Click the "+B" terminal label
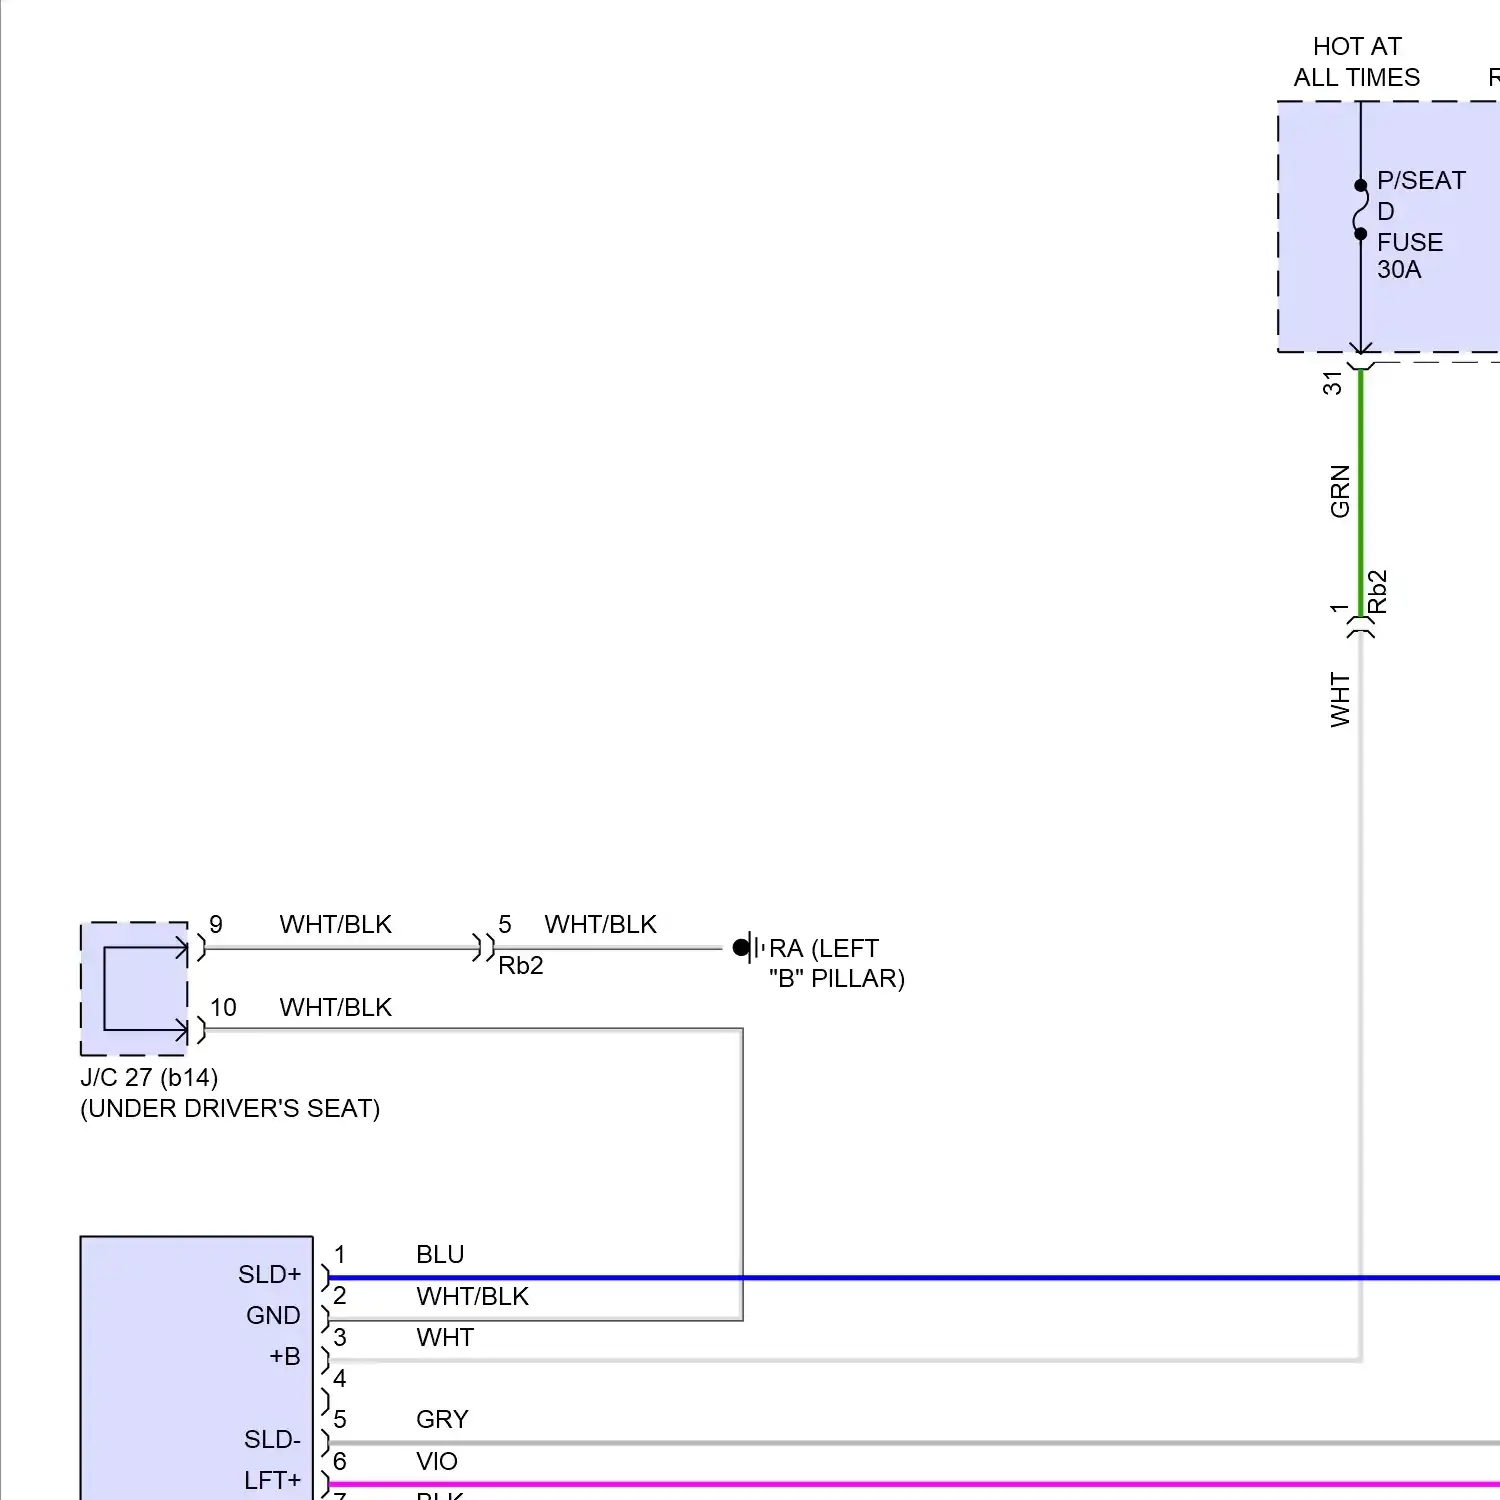Image resolution: width=1500 pixels, height=1500 pixels. click(285, 1356)
